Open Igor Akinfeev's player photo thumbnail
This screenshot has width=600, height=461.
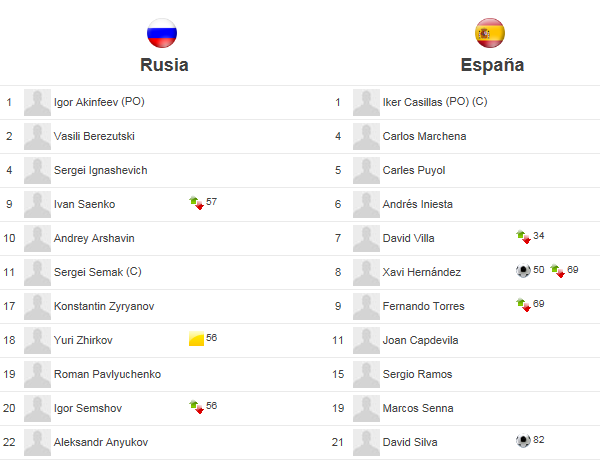pos(37,103)
